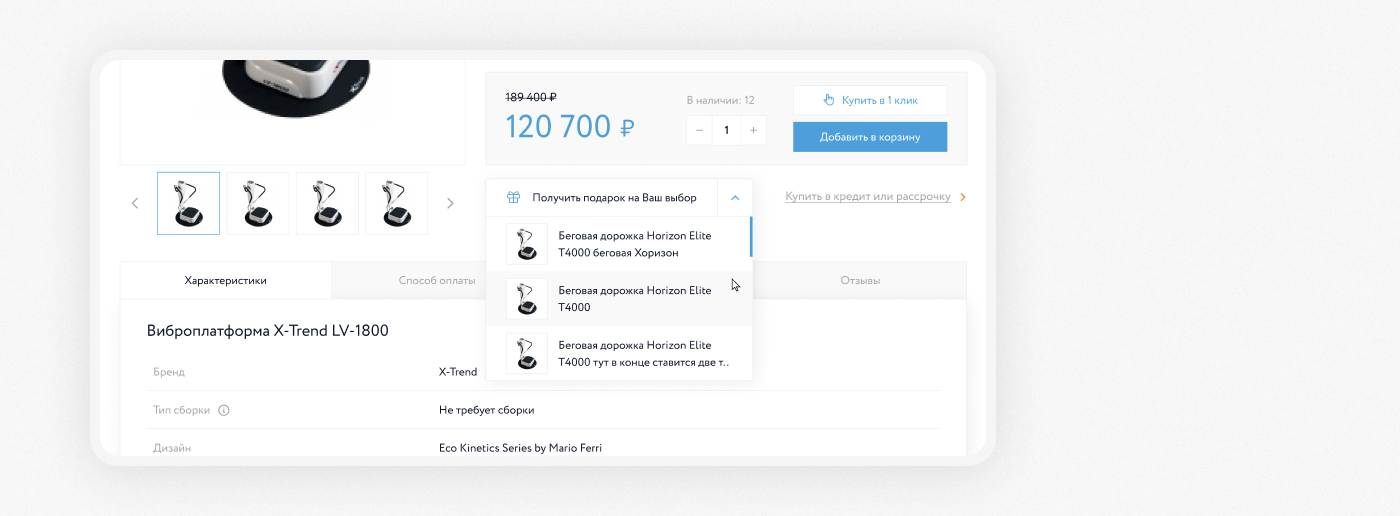
Task: Increase quantity with plus button
Action: coord(753,130)
